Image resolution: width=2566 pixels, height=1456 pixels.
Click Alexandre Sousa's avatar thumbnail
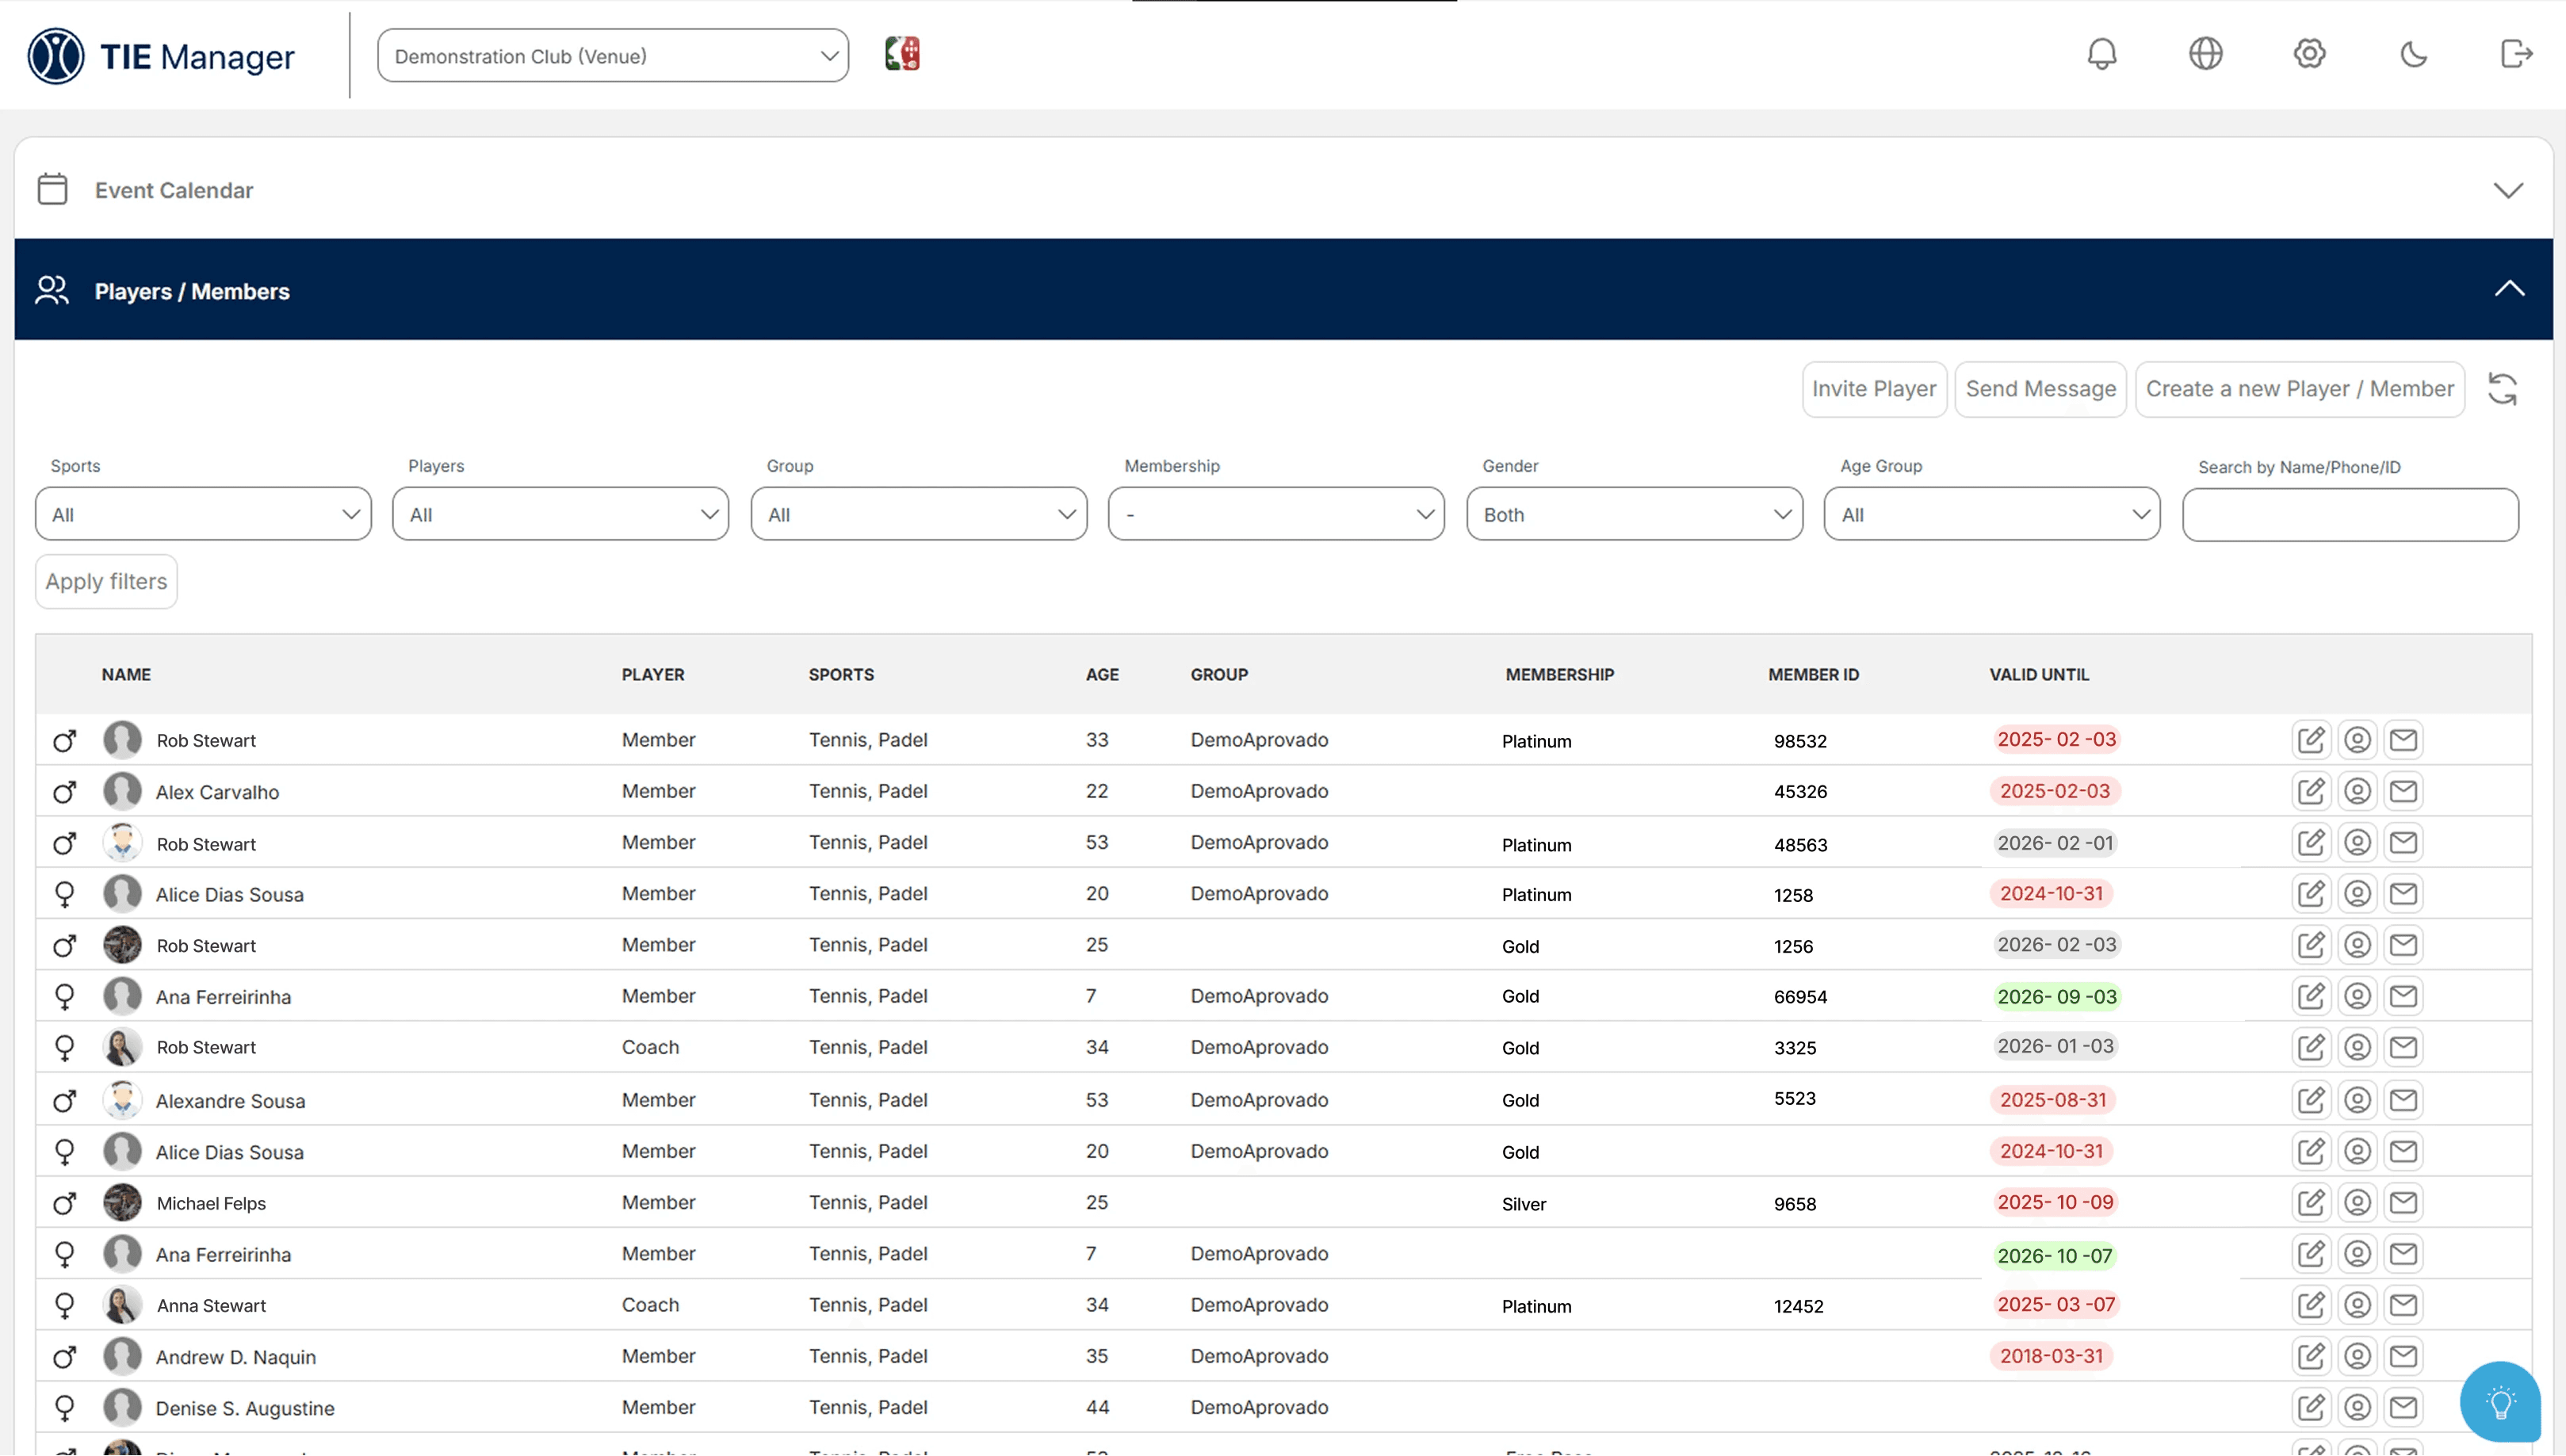[x=122, y=1100]
